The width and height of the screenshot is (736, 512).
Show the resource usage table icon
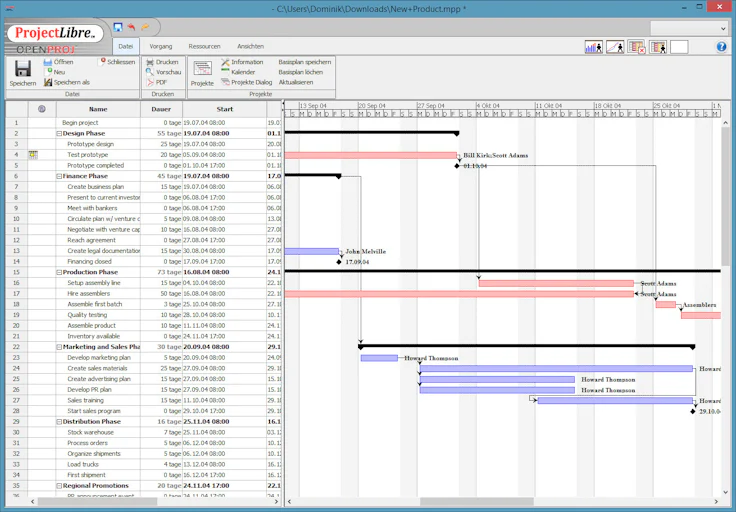point(658,47)
